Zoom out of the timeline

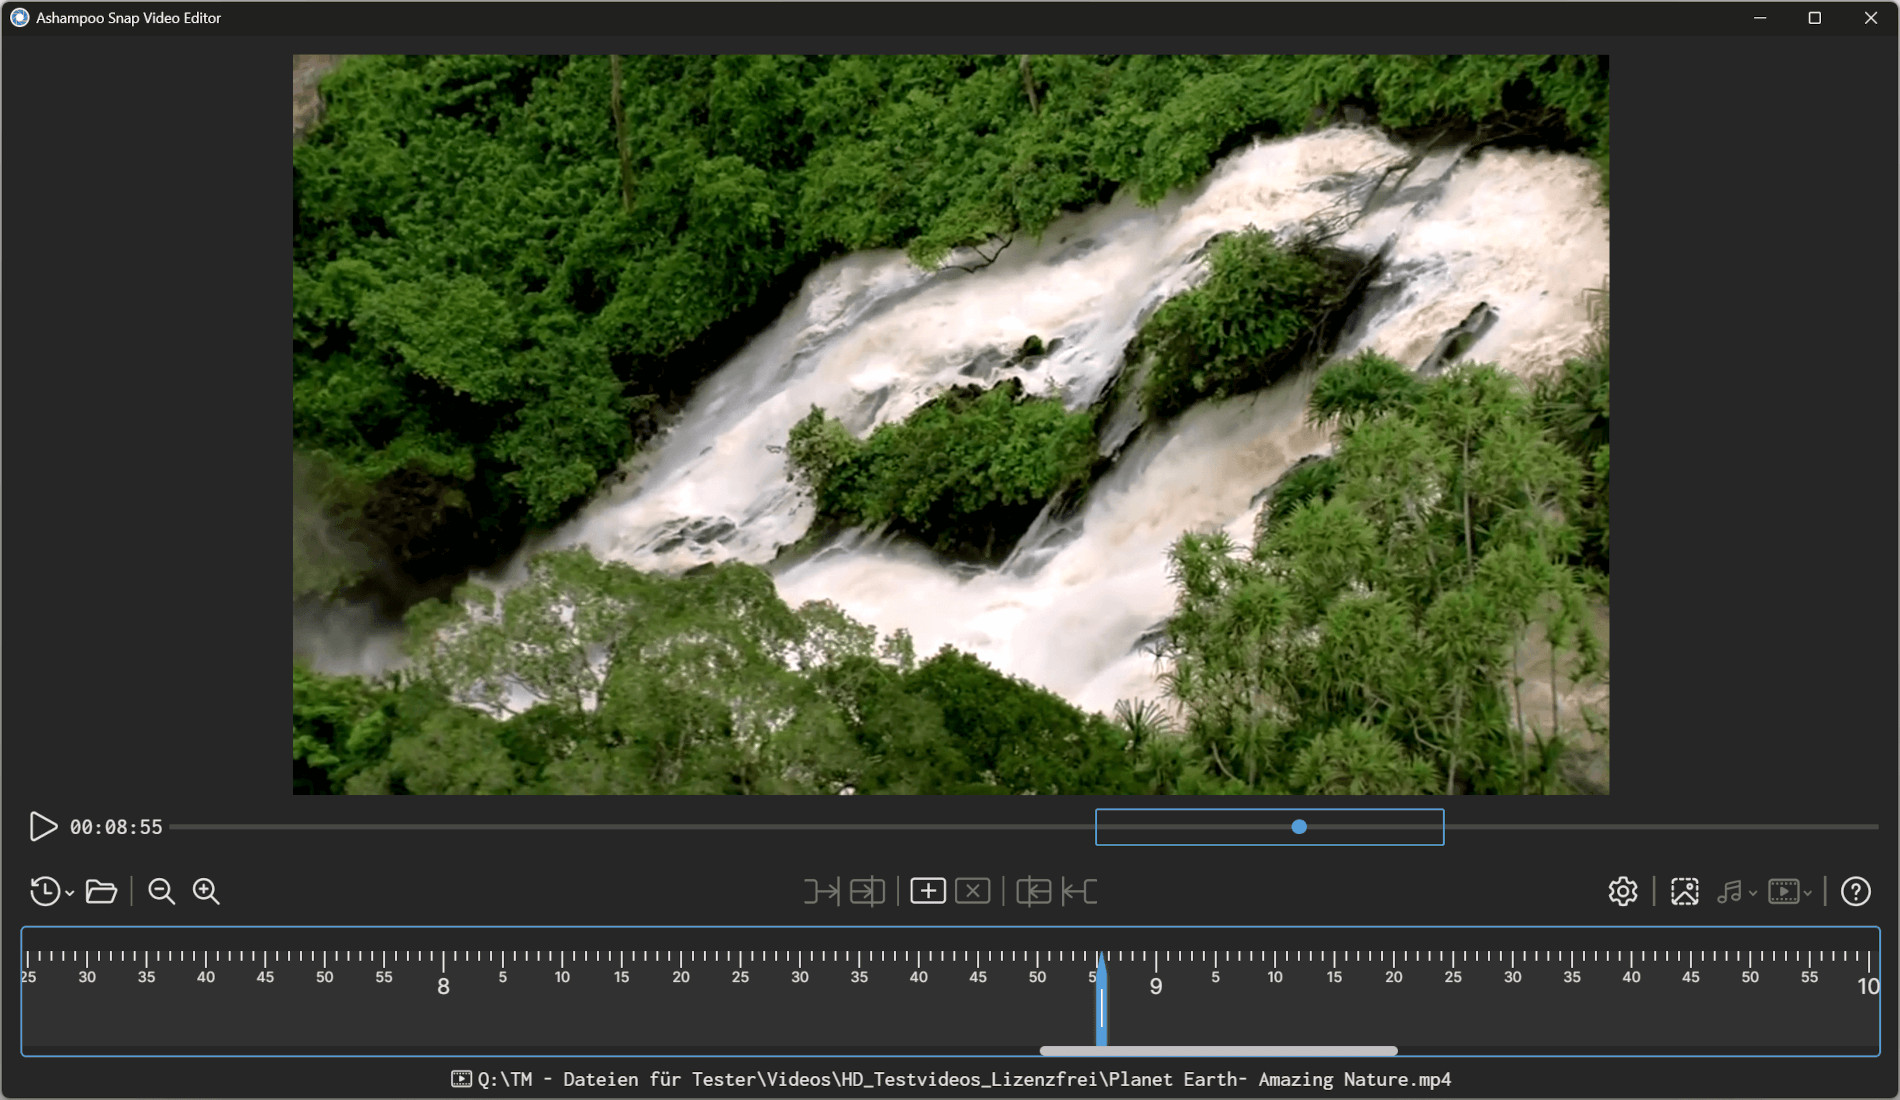coord(161,891)
